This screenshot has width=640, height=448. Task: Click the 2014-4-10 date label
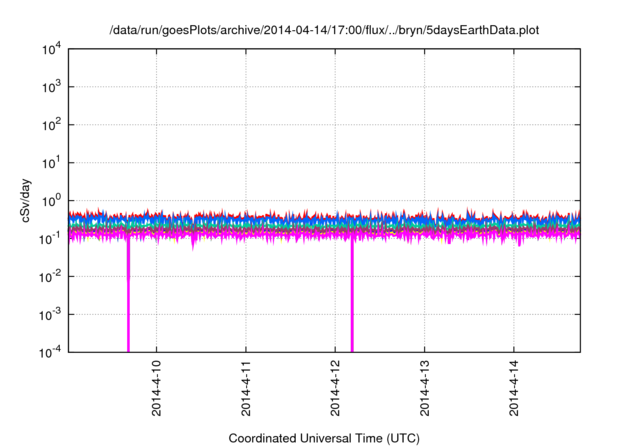(156, 388)
